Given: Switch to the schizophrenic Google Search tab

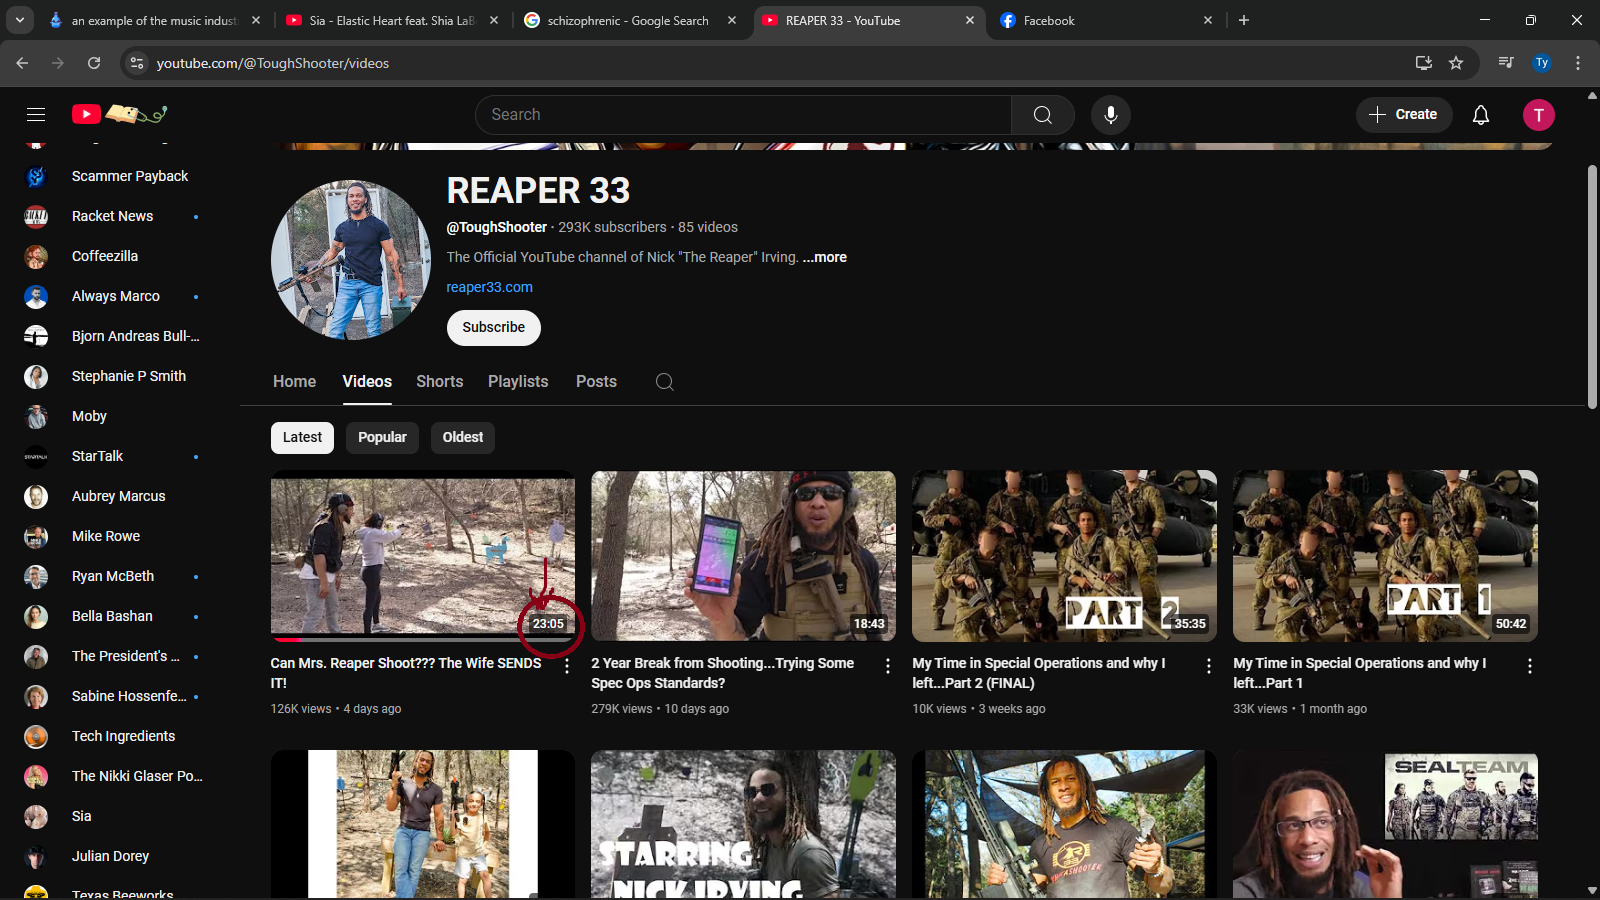Looking at the screenshot, I should click(632, 20).
